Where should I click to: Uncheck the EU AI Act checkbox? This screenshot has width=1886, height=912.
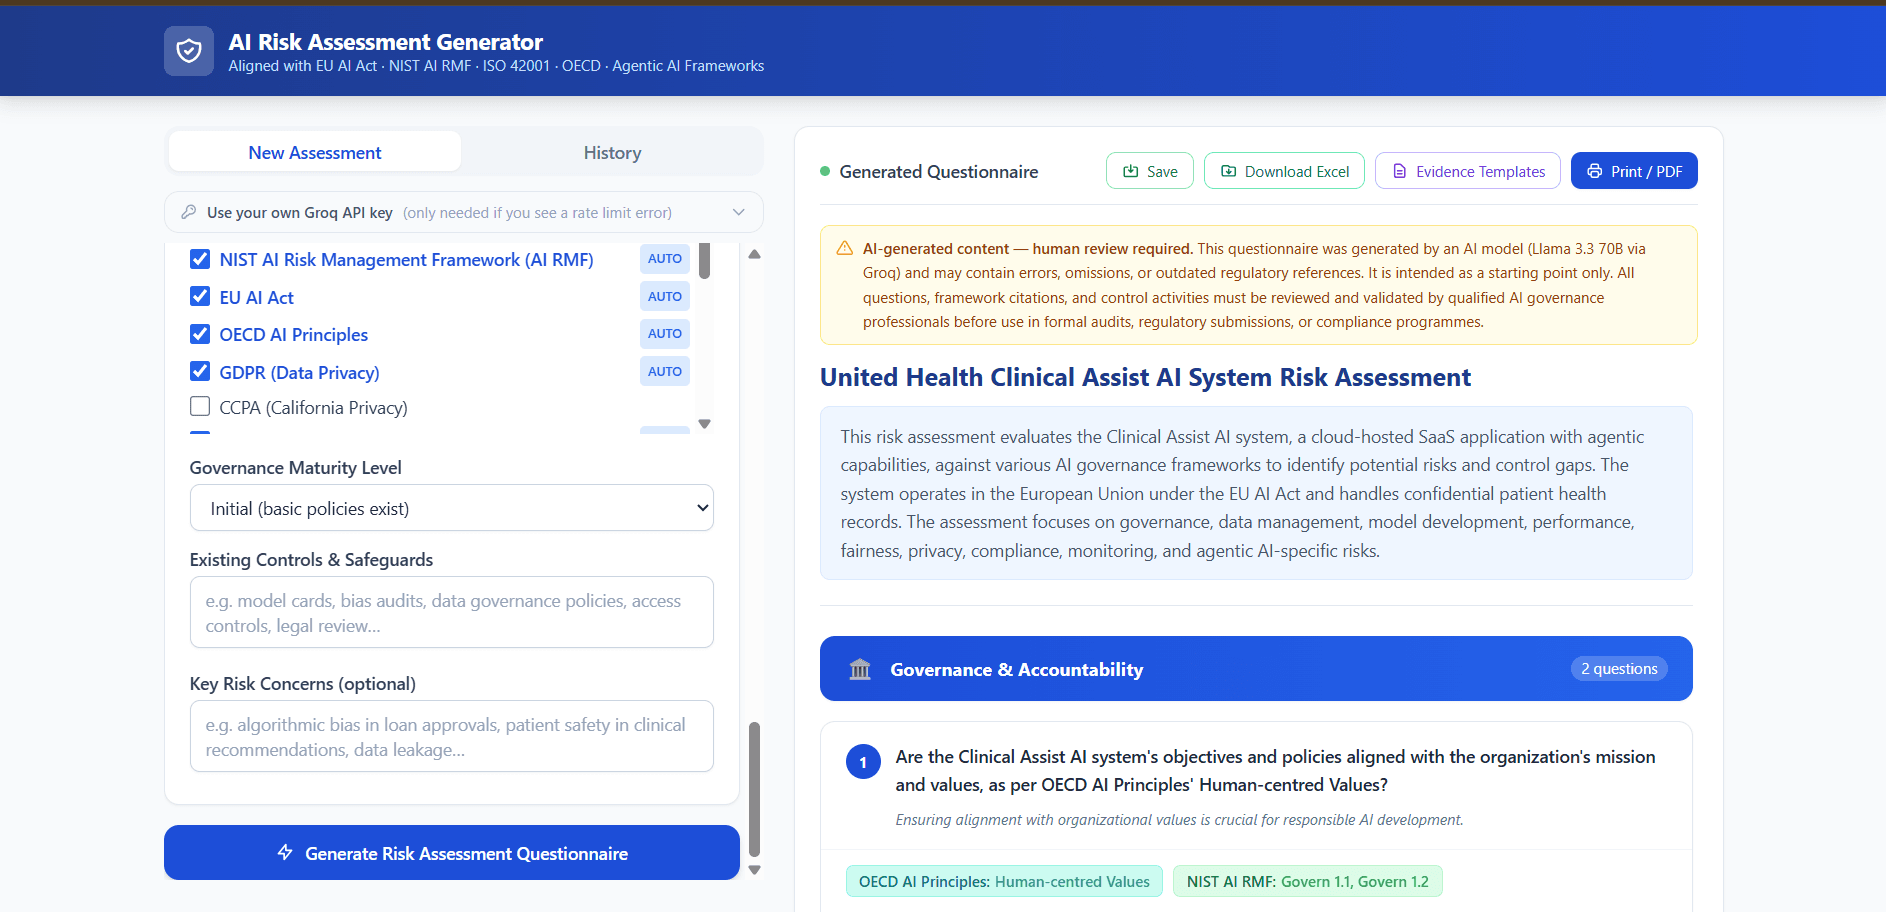(200, 297)
